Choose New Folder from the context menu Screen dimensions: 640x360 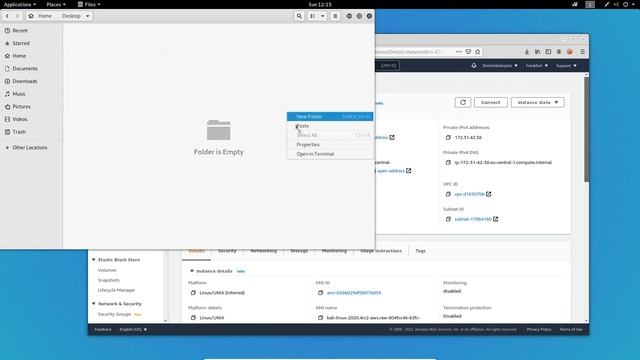click(330, 117)
